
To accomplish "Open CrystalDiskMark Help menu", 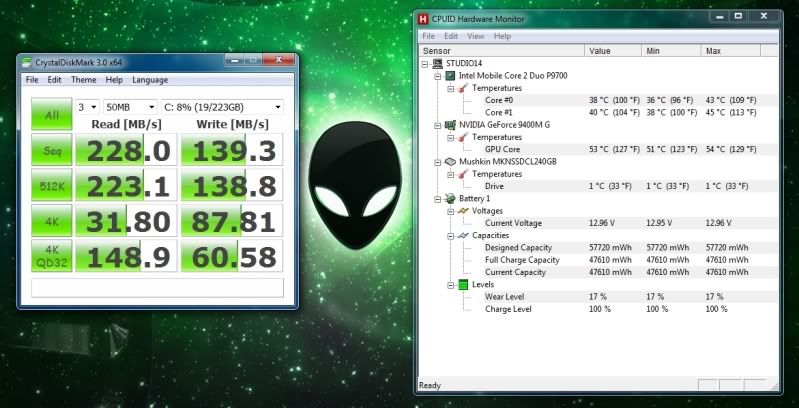I will click(114, 80).
